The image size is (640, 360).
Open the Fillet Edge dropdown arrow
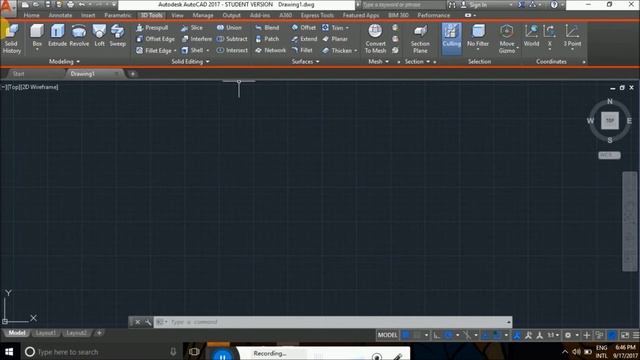click(175, 51)
